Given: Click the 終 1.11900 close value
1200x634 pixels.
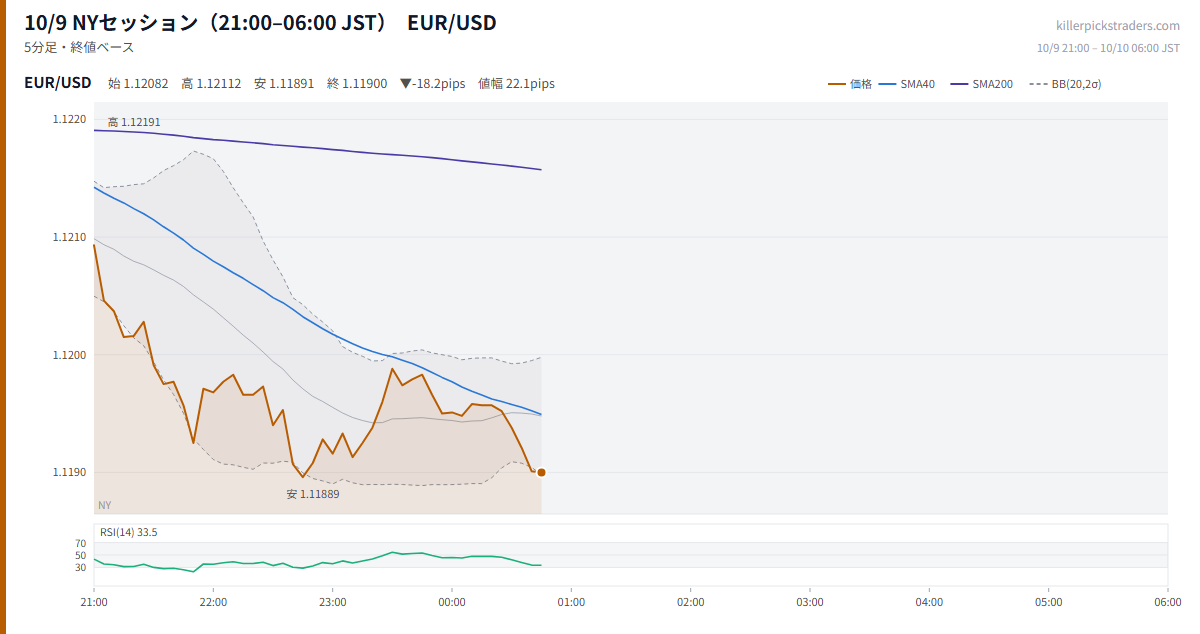Looking at the screenshot, I should (357, 84).
